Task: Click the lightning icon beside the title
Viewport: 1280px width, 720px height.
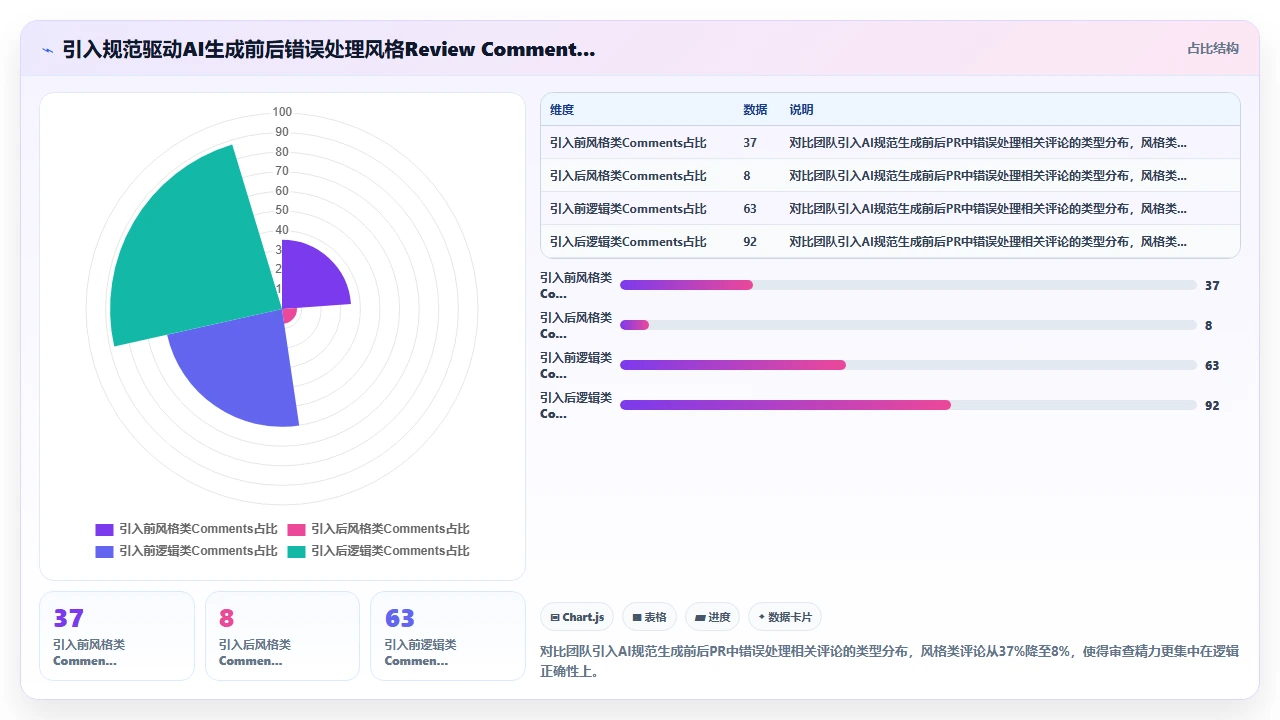Action: tap(48, 50)
